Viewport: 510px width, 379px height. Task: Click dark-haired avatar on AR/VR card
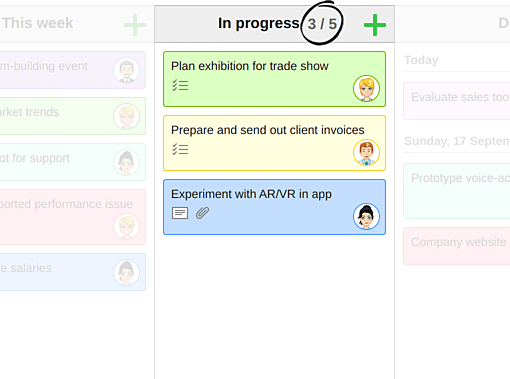(366, 216)
